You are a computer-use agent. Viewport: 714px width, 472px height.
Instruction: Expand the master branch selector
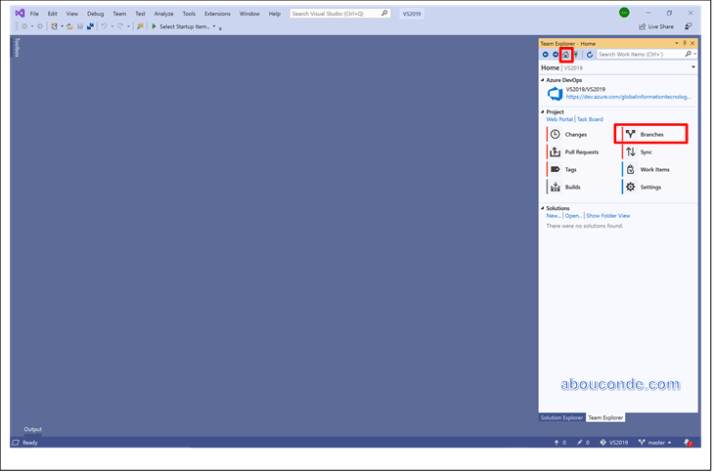tap(654, 442)
